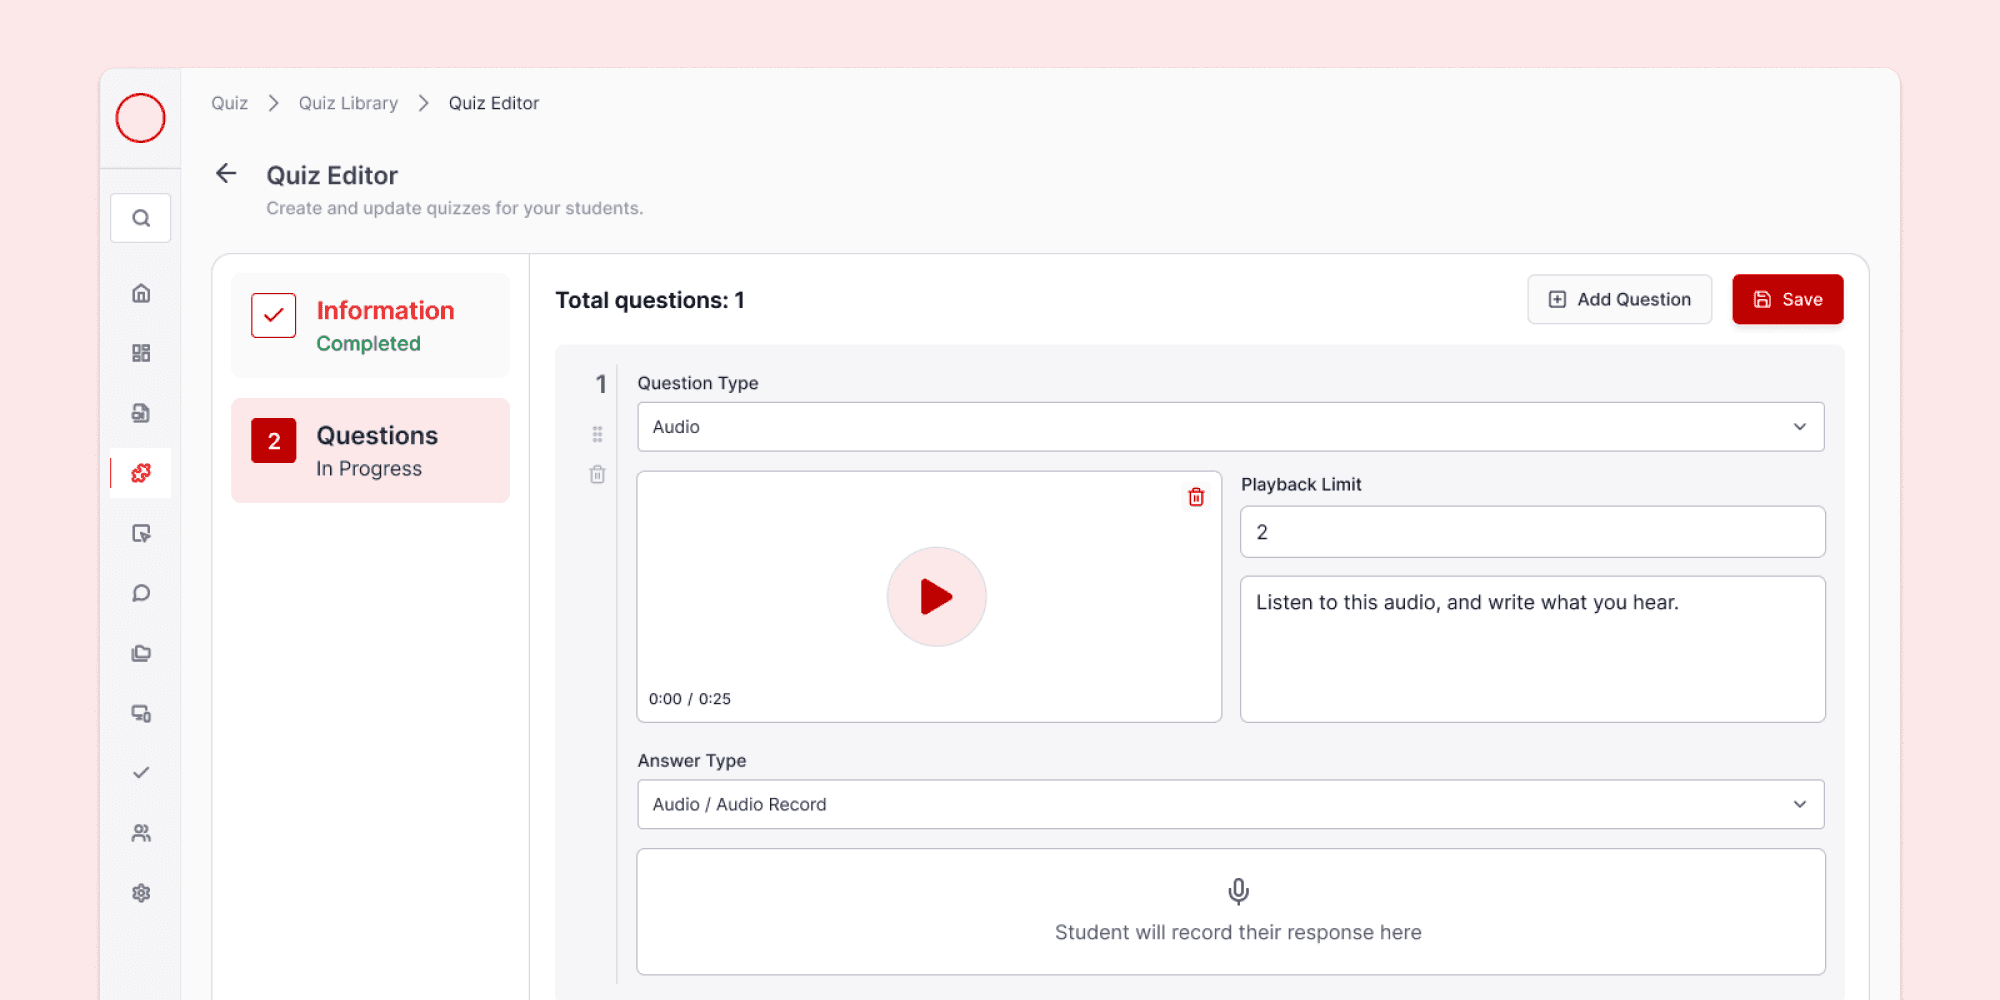The width and height of the screenshot is (2000, 1000).
Task: Click the Total questions: 1 heading
Action: click(x=650, y=300)
